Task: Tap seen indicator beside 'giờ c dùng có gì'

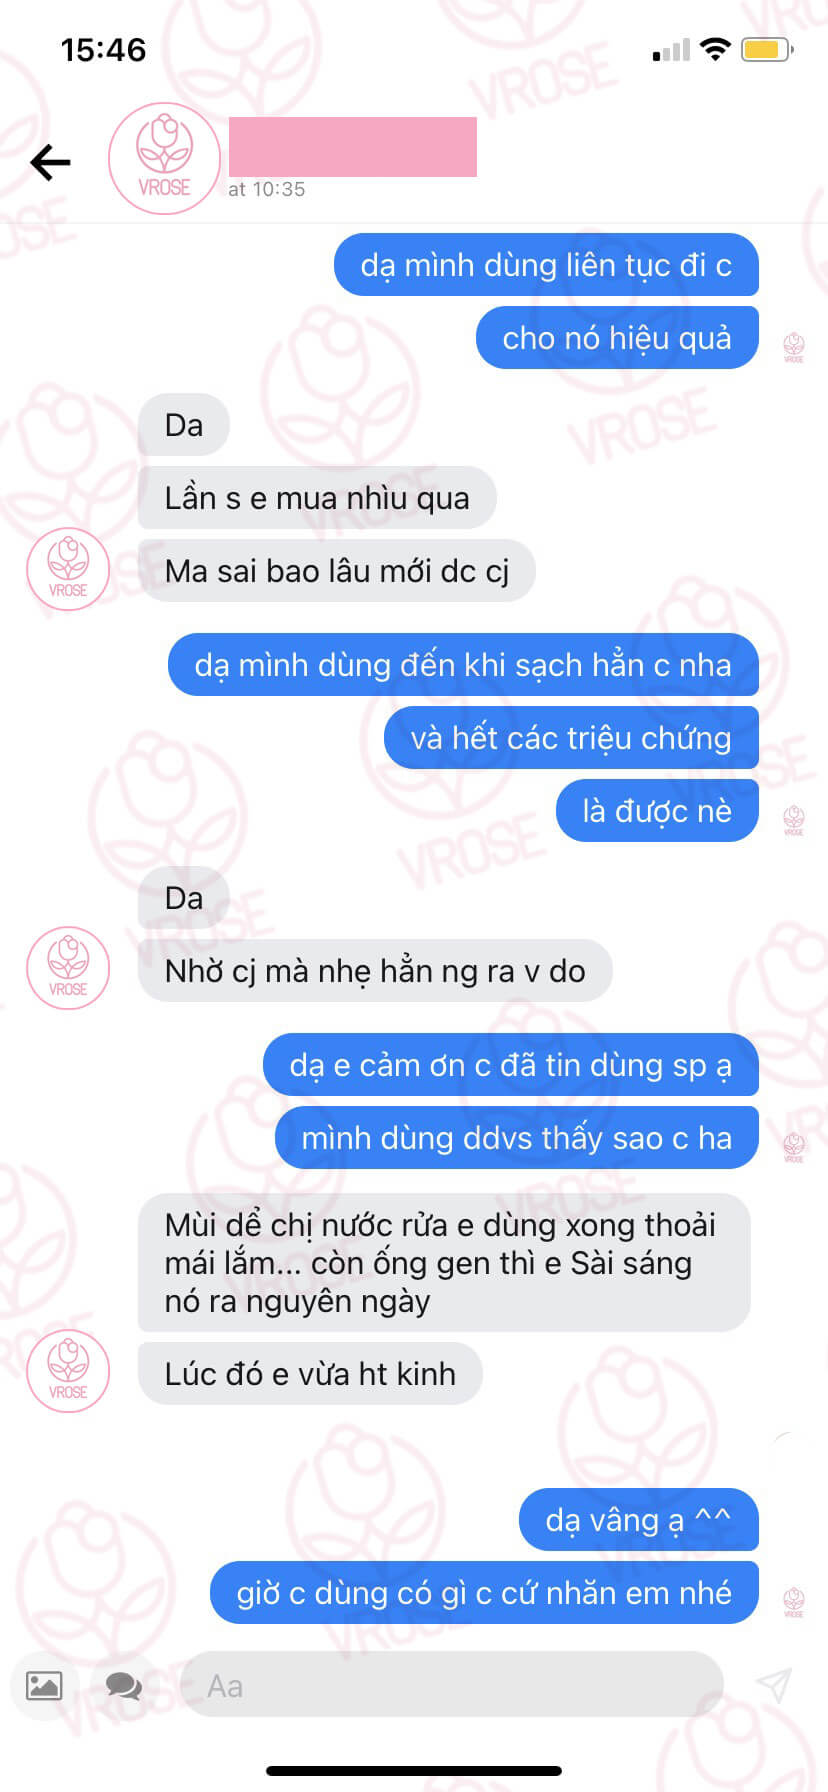Action: coord(794,1603)
